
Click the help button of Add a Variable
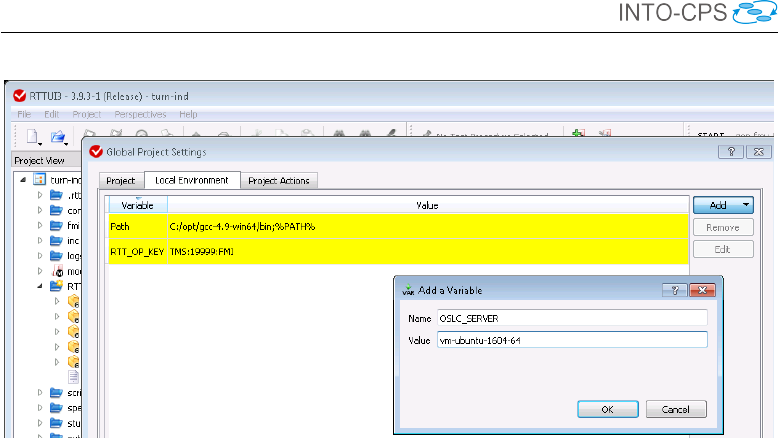point(675,290)
